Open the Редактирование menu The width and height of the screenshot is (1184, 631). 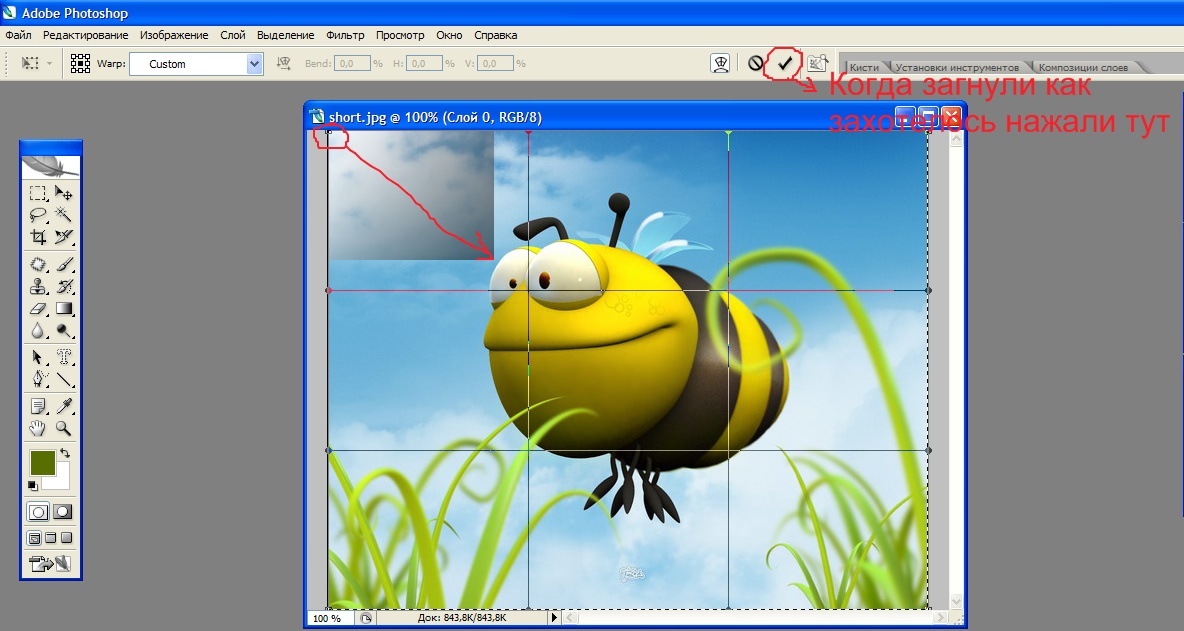pos(85,35)
